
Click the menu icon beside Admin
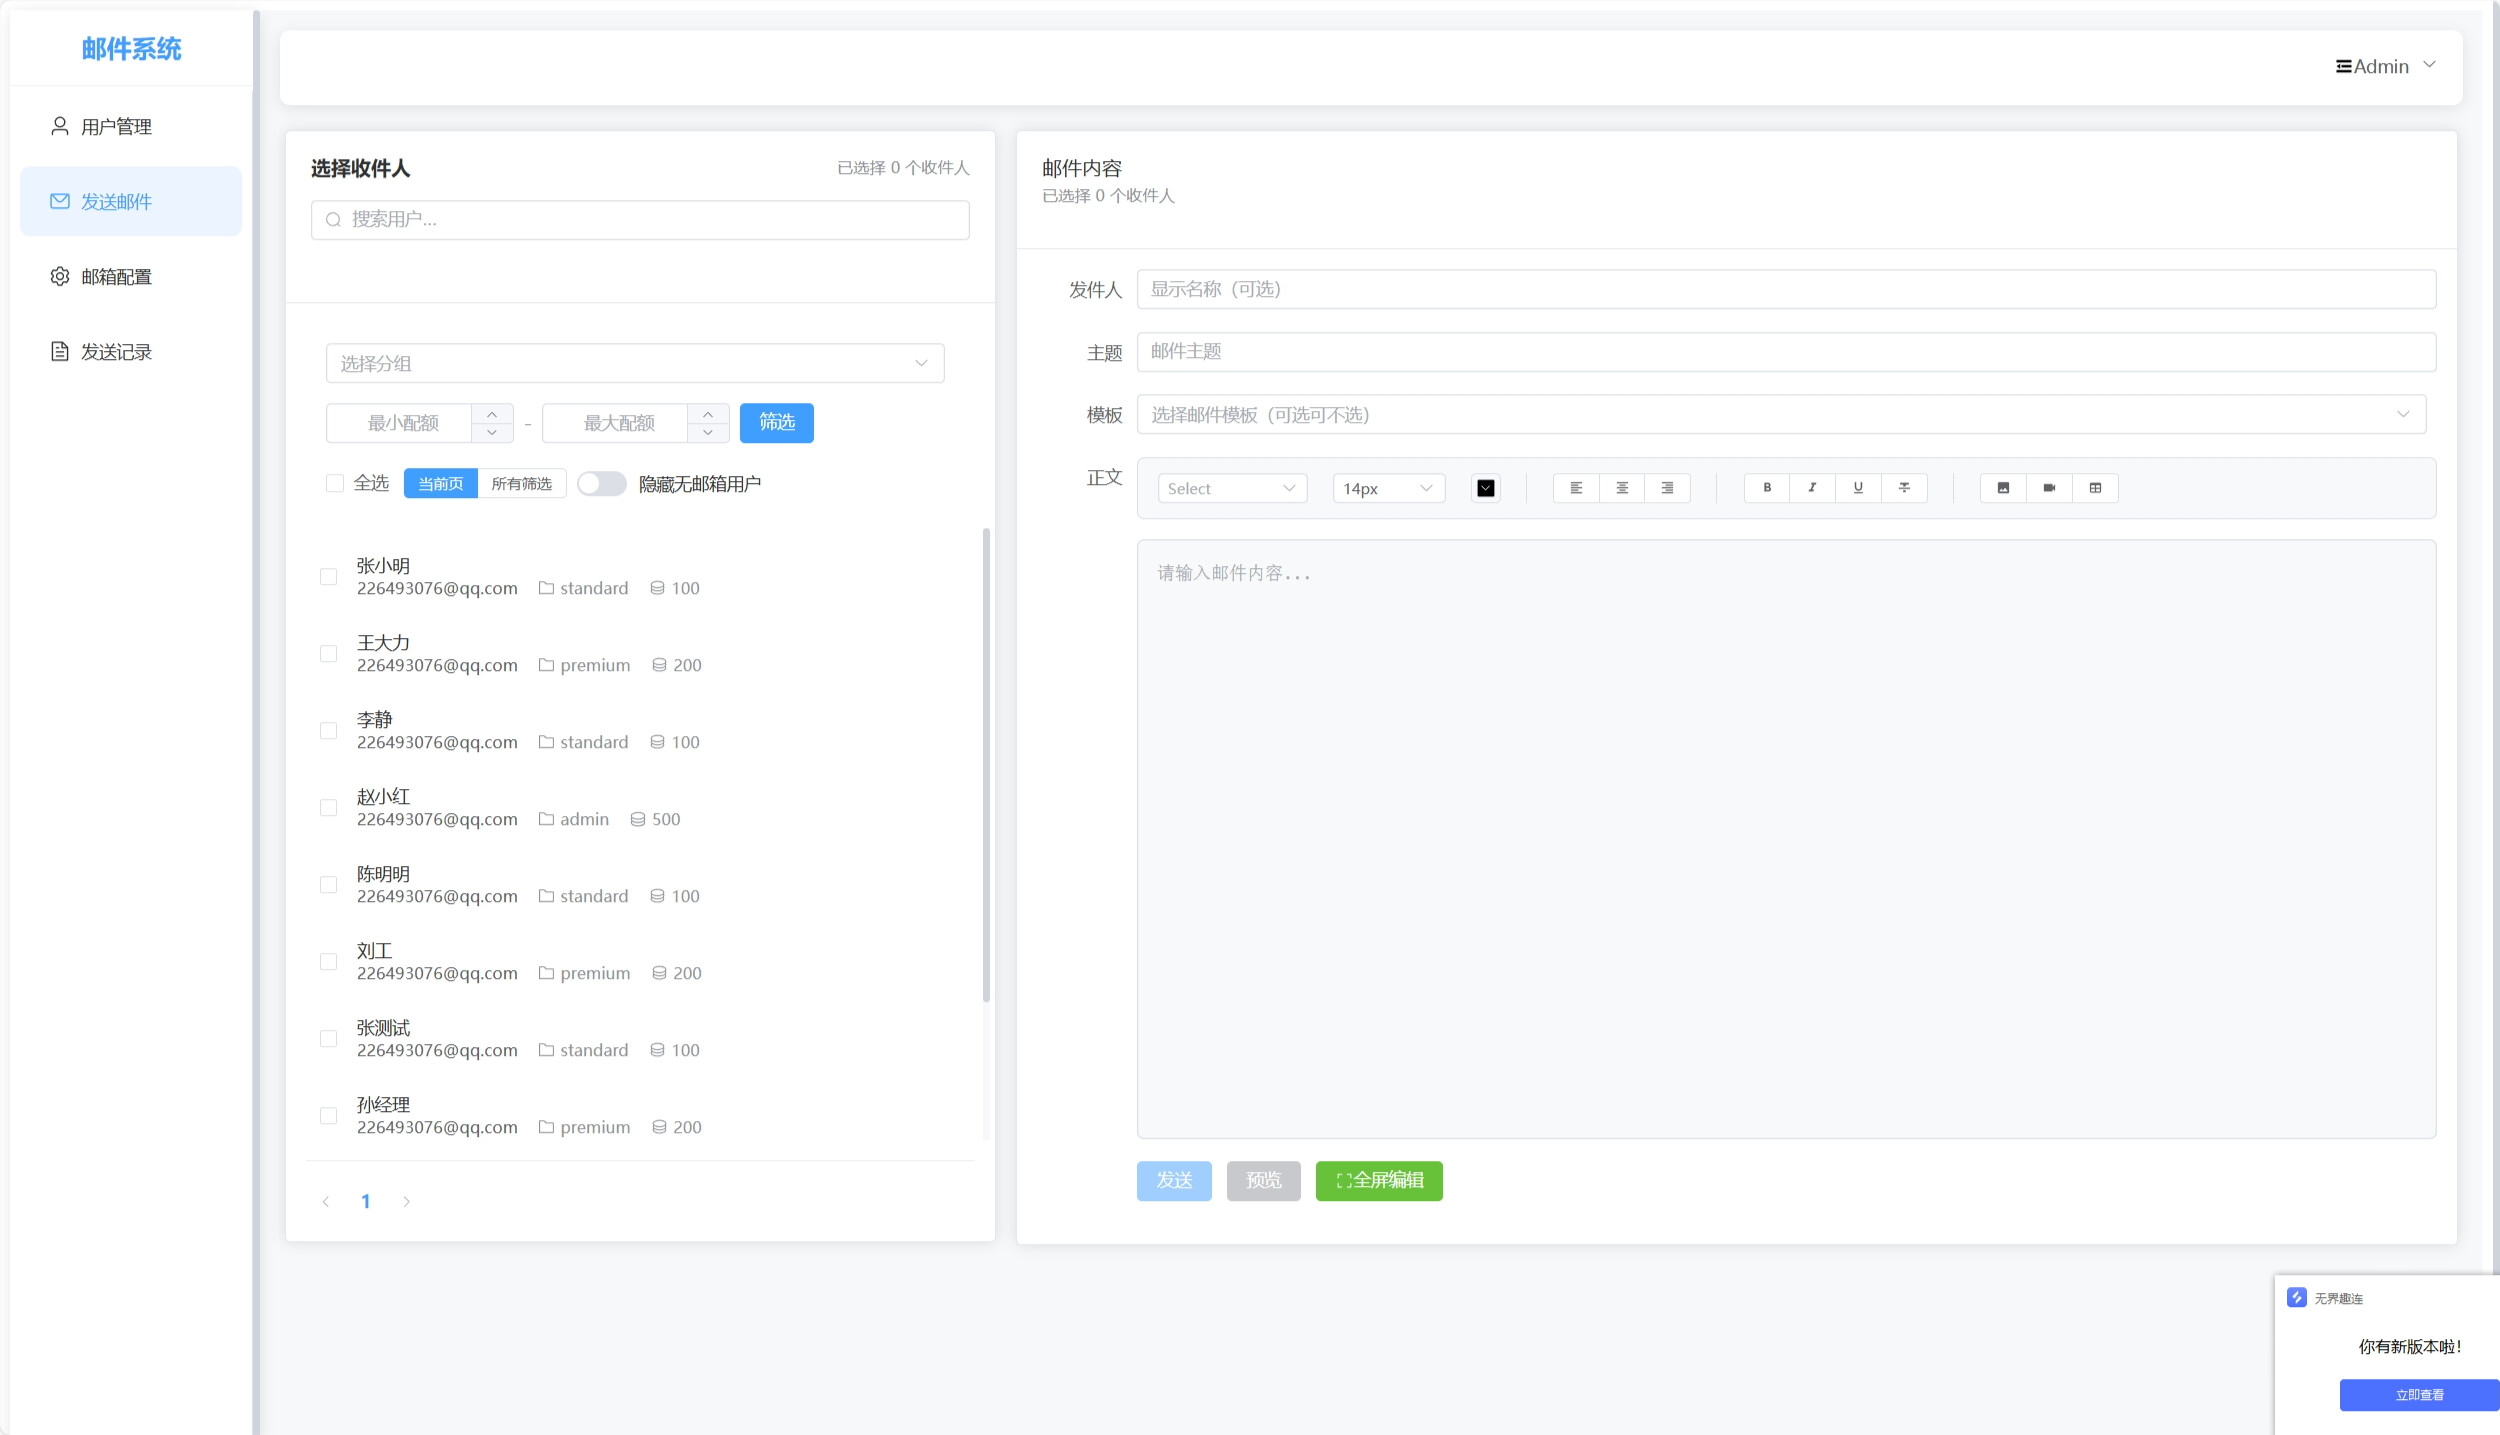(2343, 66)
